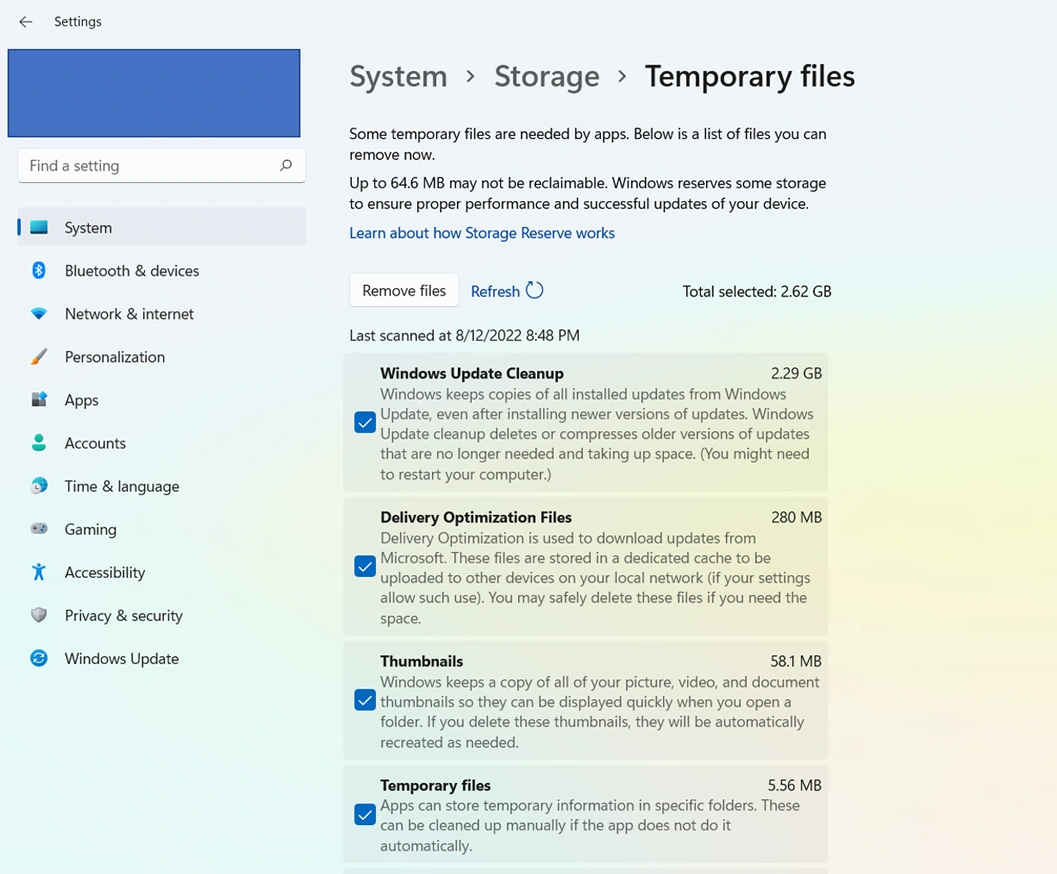Uncheck Windows Update Cleanup checkbox
The width and height of the screenshot is (1057, 874).
(365, 423)
